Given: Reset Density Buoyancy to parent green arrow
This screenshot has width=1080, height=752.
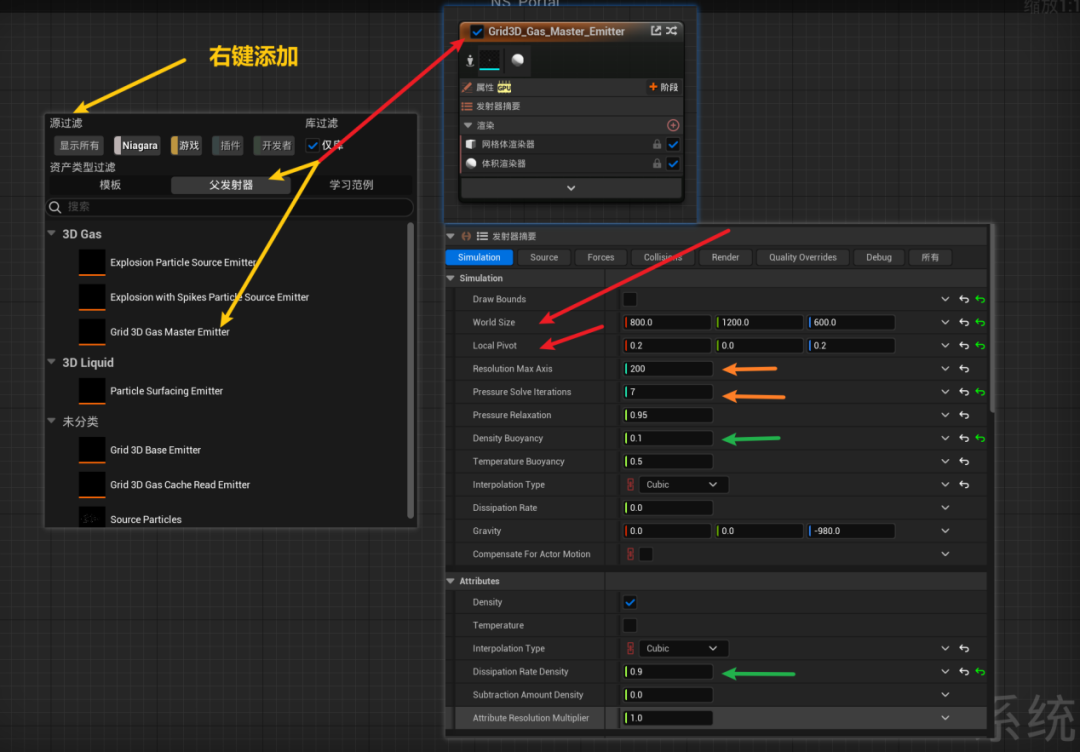Looking at the screenshot, I should (980, 439).
